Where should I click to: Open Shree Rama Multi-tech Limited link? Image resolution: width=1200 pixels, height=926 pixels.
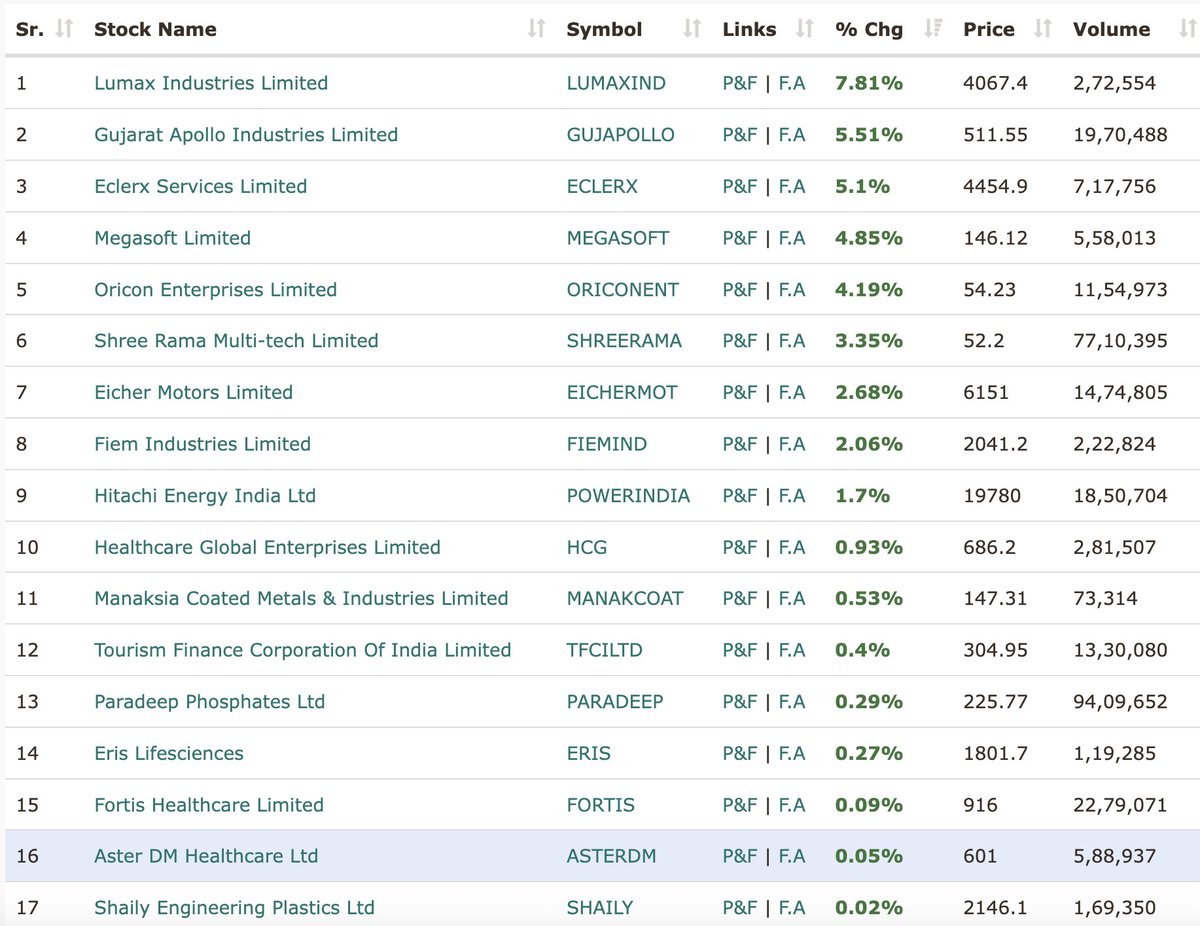(236, 341)
